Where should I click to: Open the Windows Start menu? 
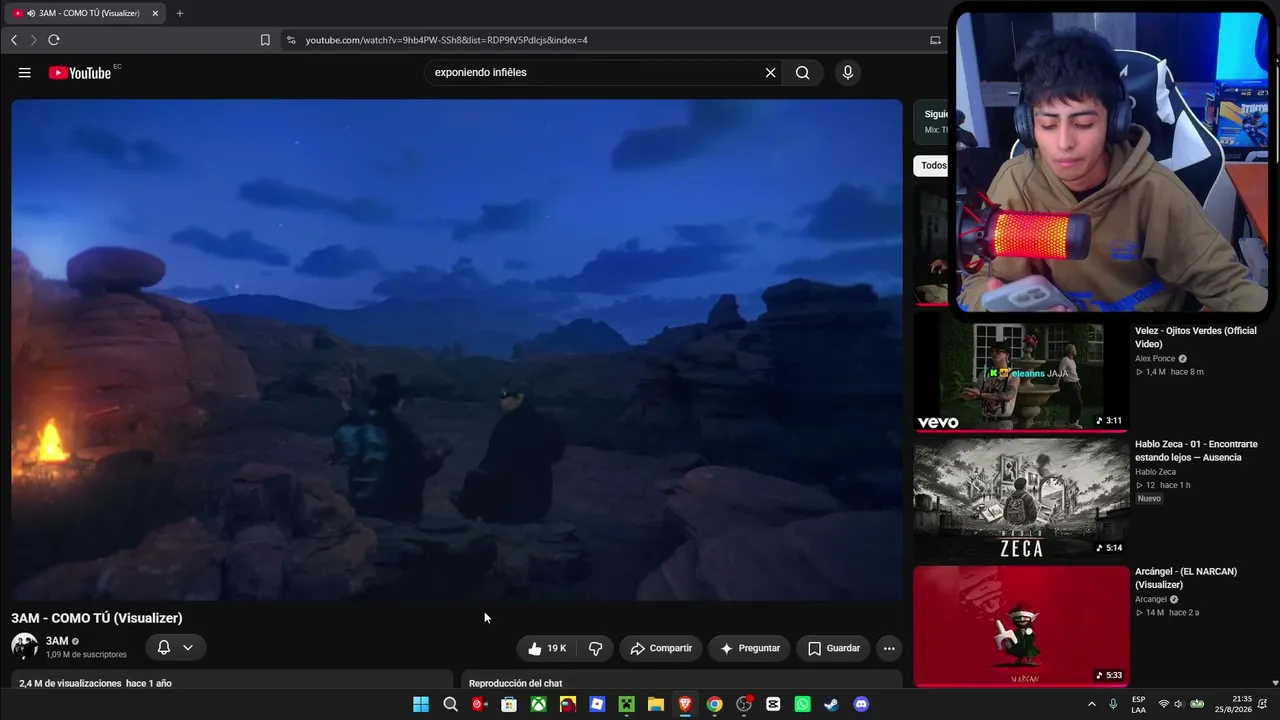pyautogui.click(x=421, y=704)
